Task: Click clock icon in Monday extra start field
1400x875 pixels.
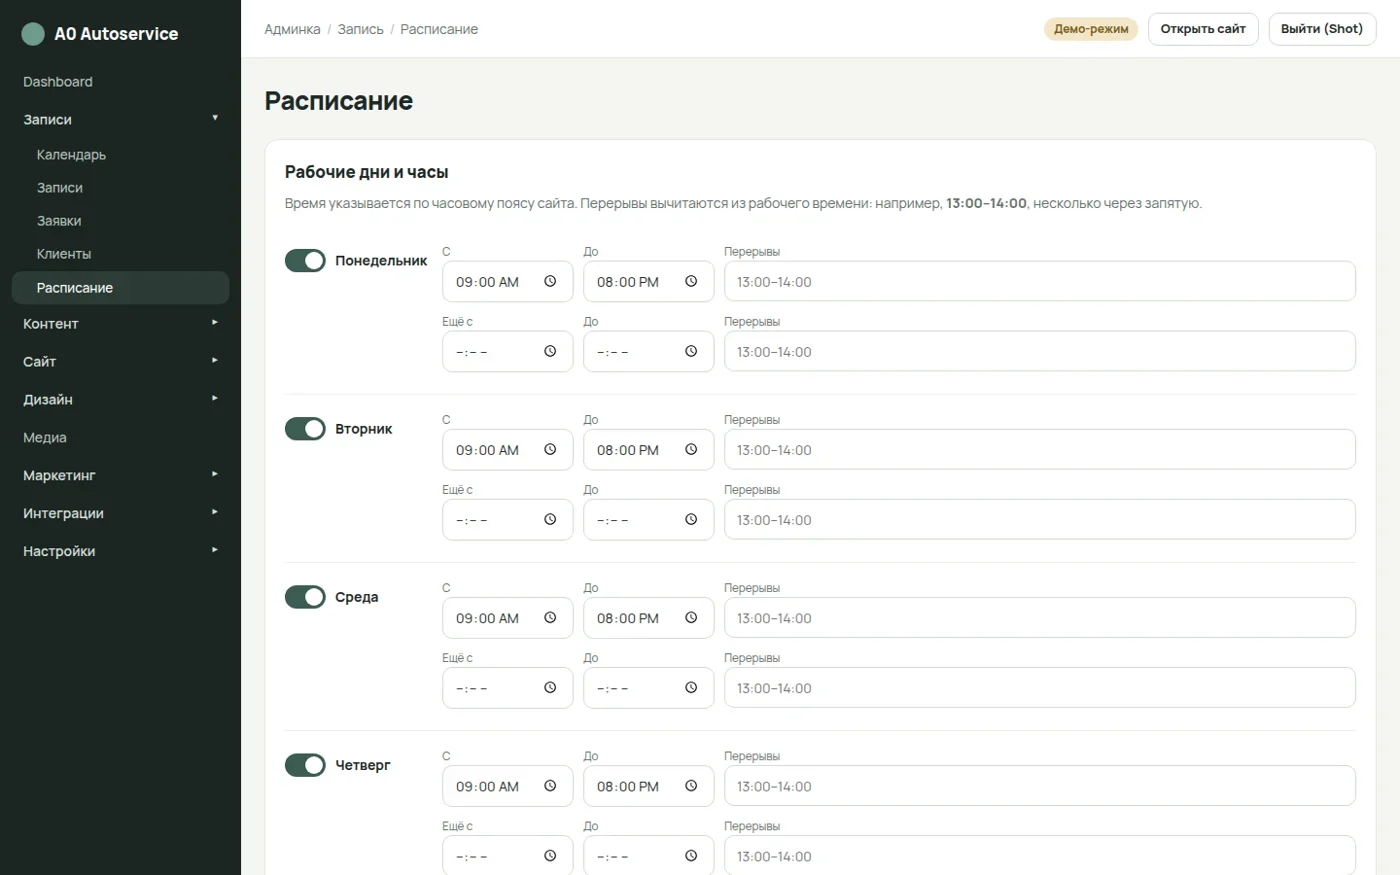Action: pyautogui.click(x=550, y=352)
